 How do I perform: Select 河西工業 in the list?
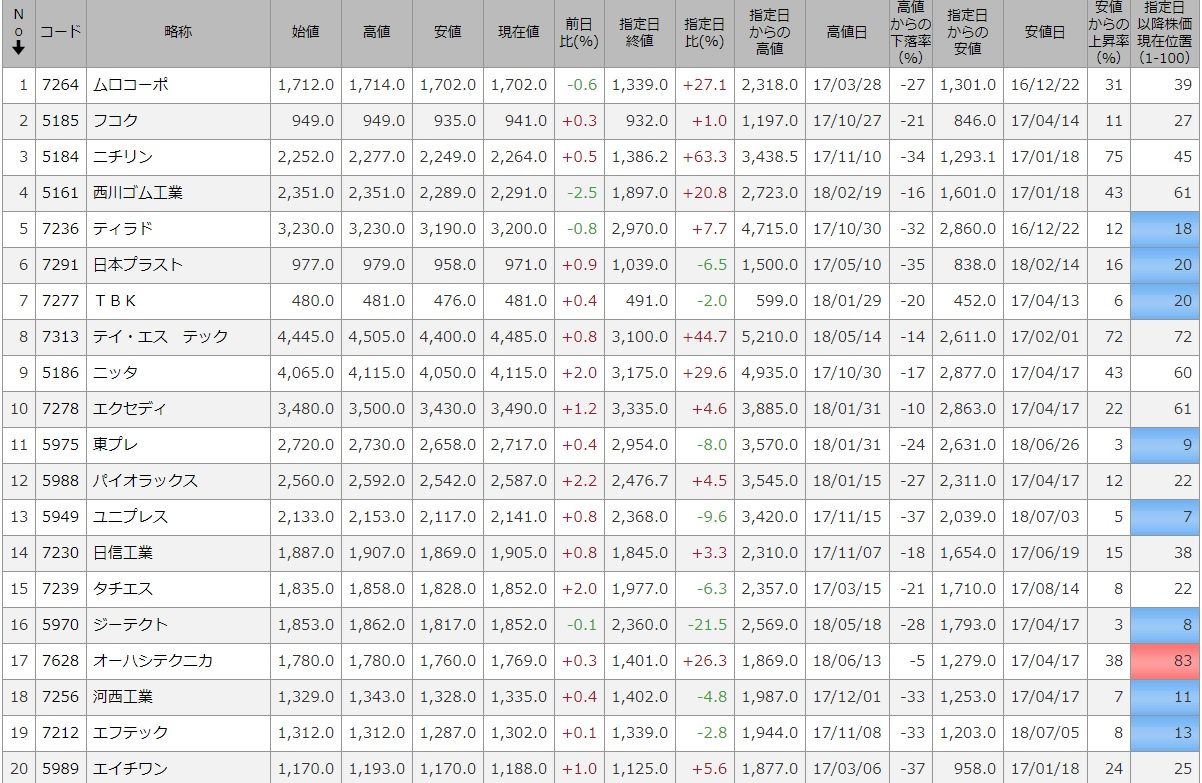[122, 697]
